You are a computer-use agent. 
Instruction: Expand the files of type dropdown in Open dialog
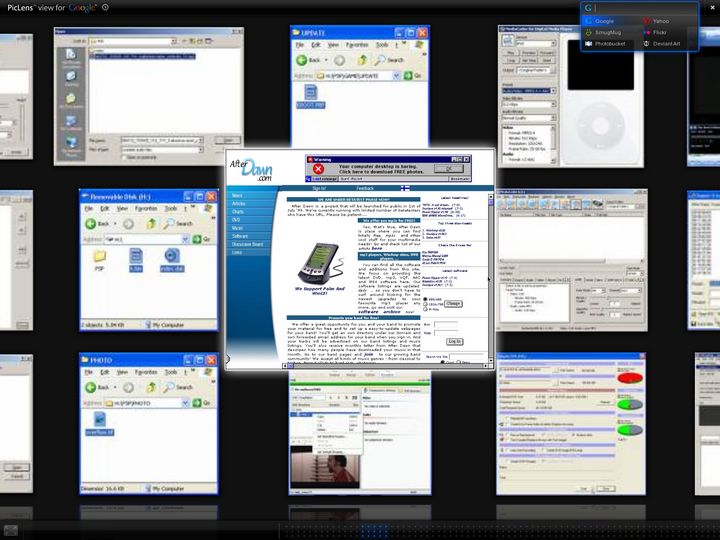pyautogui.click(x=200, y=150)
